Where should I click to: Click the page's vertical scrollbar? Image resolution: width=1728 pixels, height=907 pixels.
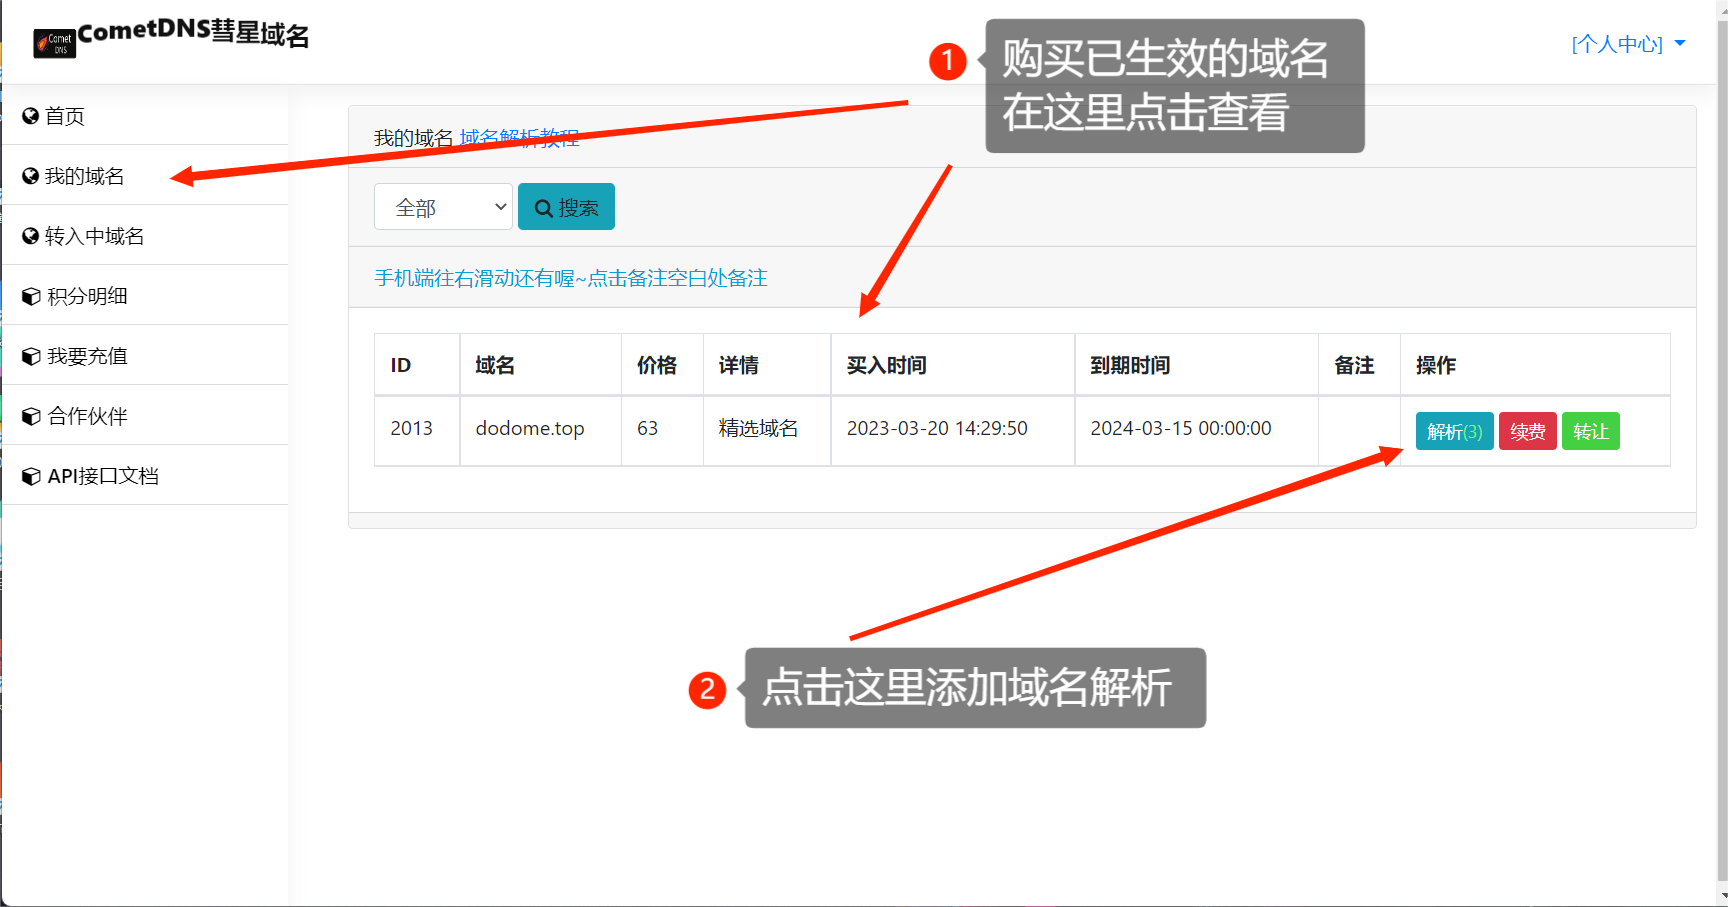[x=1721, y=450]
